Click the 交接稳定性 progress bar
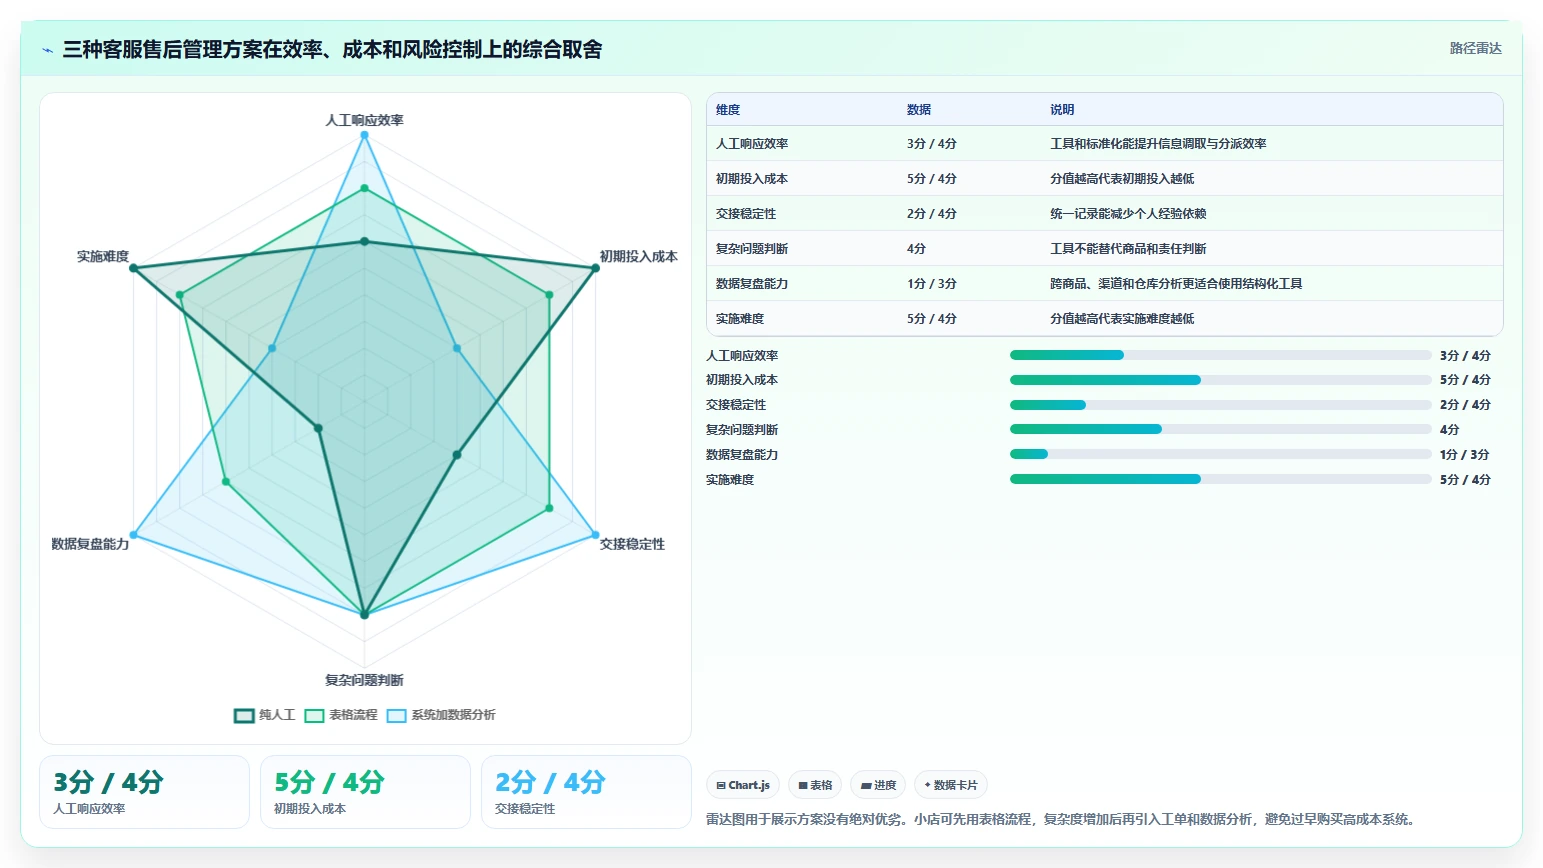 click(1221, 405)
